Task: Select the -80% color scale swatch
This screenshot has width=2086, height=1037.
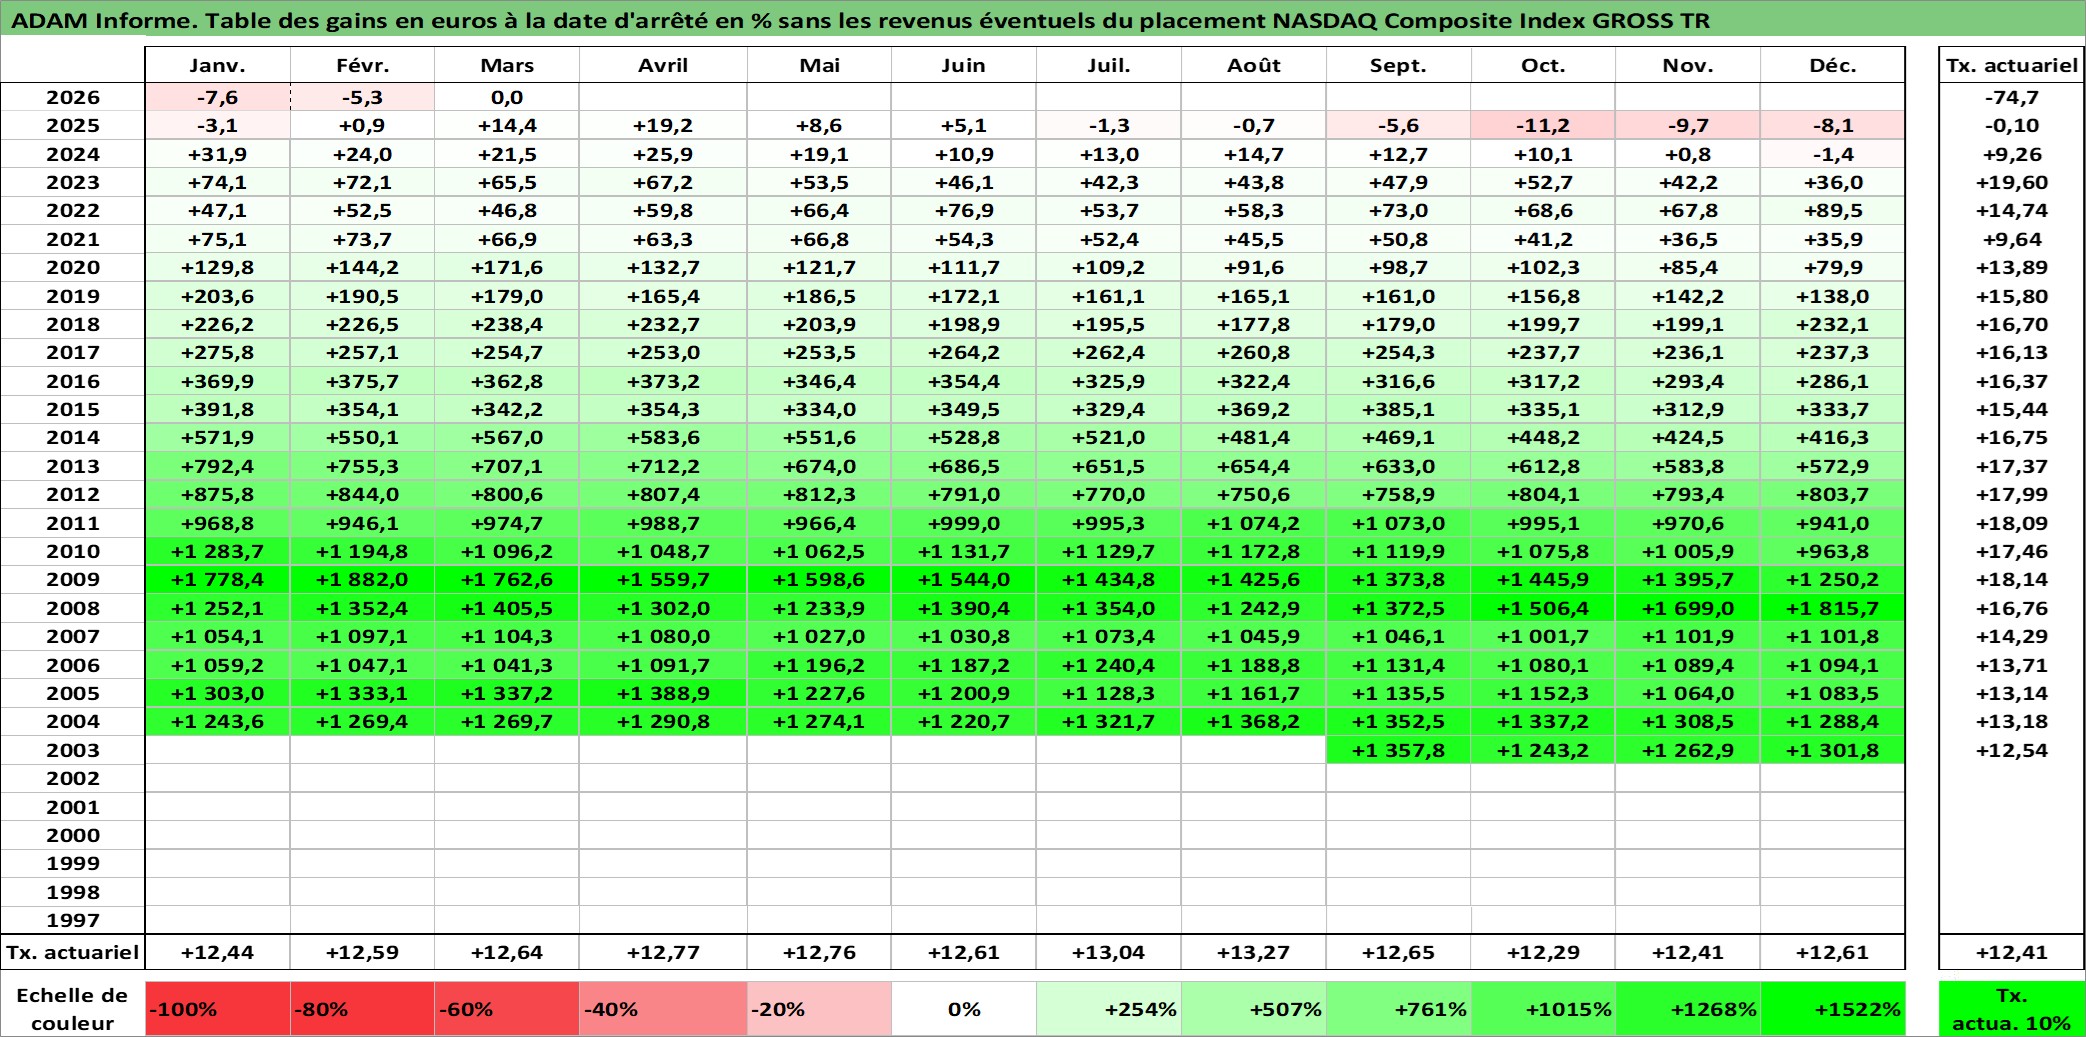Action: pyautogui.click(x=362, y=1008)
